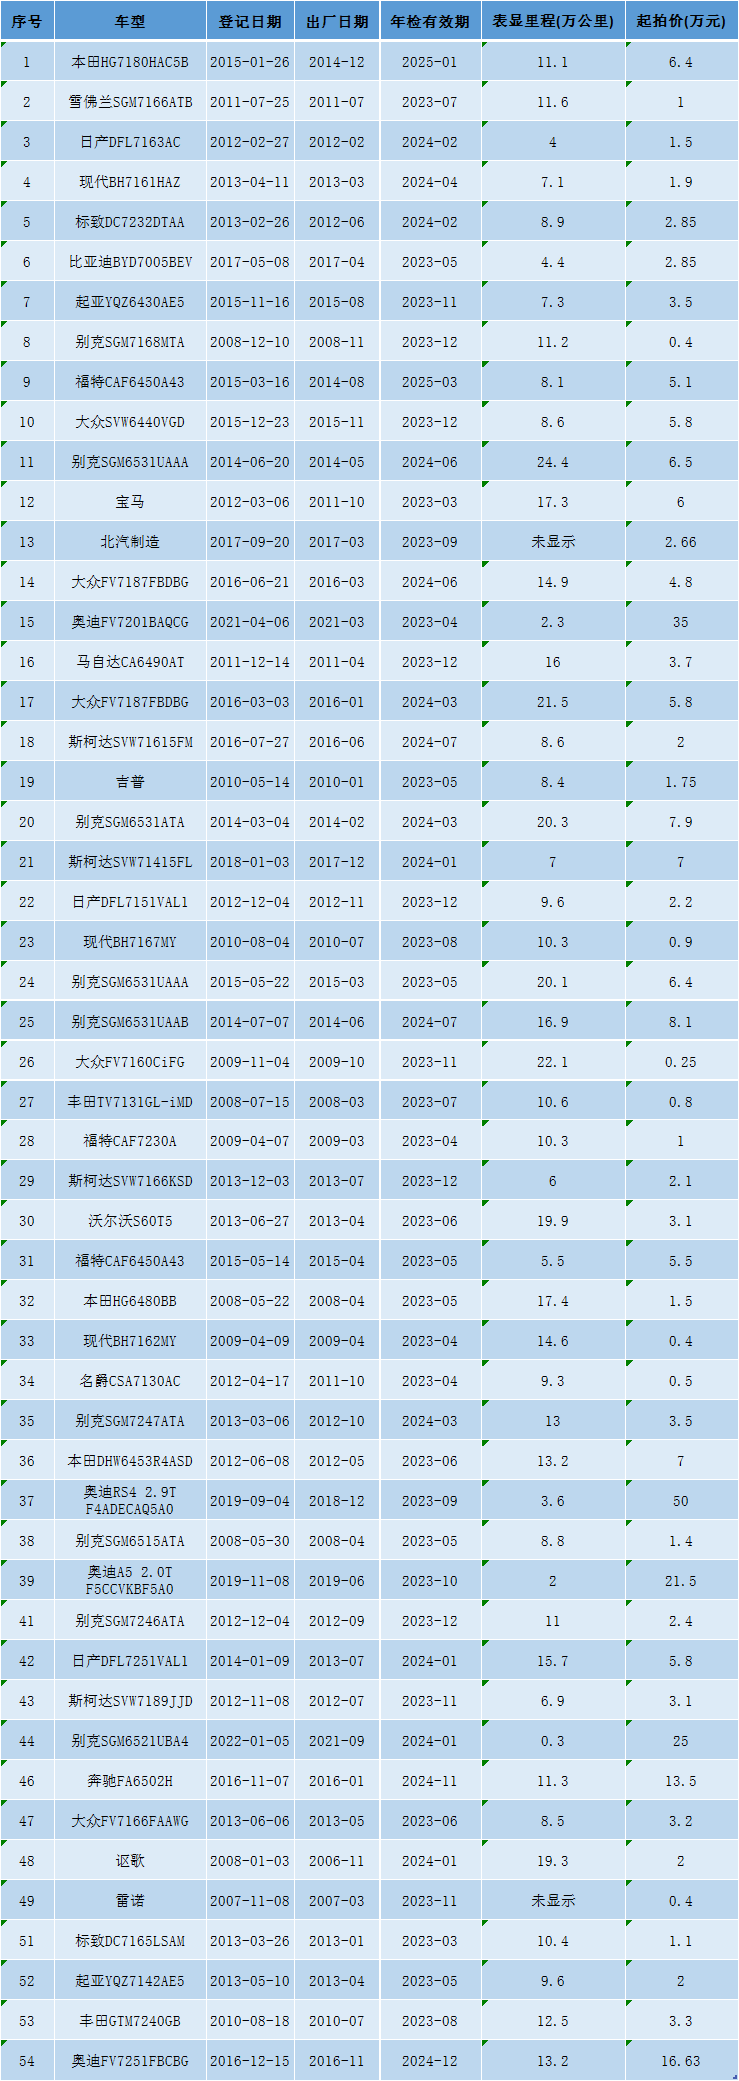Select cell 福特CAF7230A

pyautogui.click(x=130, y=1141)
